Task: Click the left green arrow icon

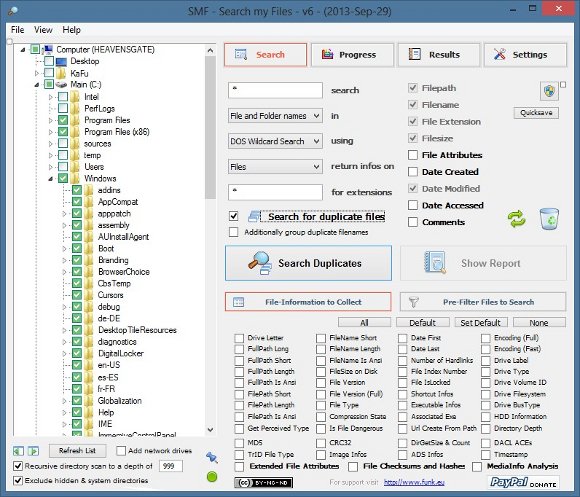Action: click(x=18, y=451)
